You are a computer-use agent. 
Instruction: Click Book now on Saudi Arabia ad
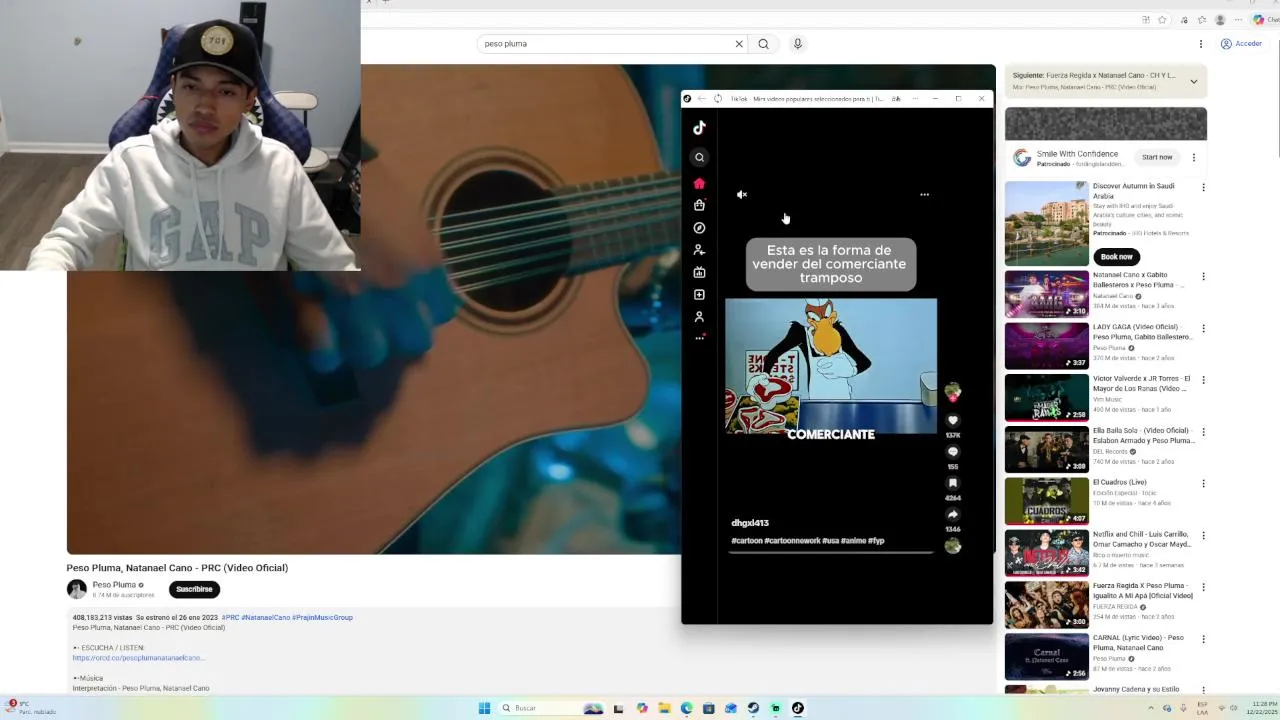coord(1116,257)
